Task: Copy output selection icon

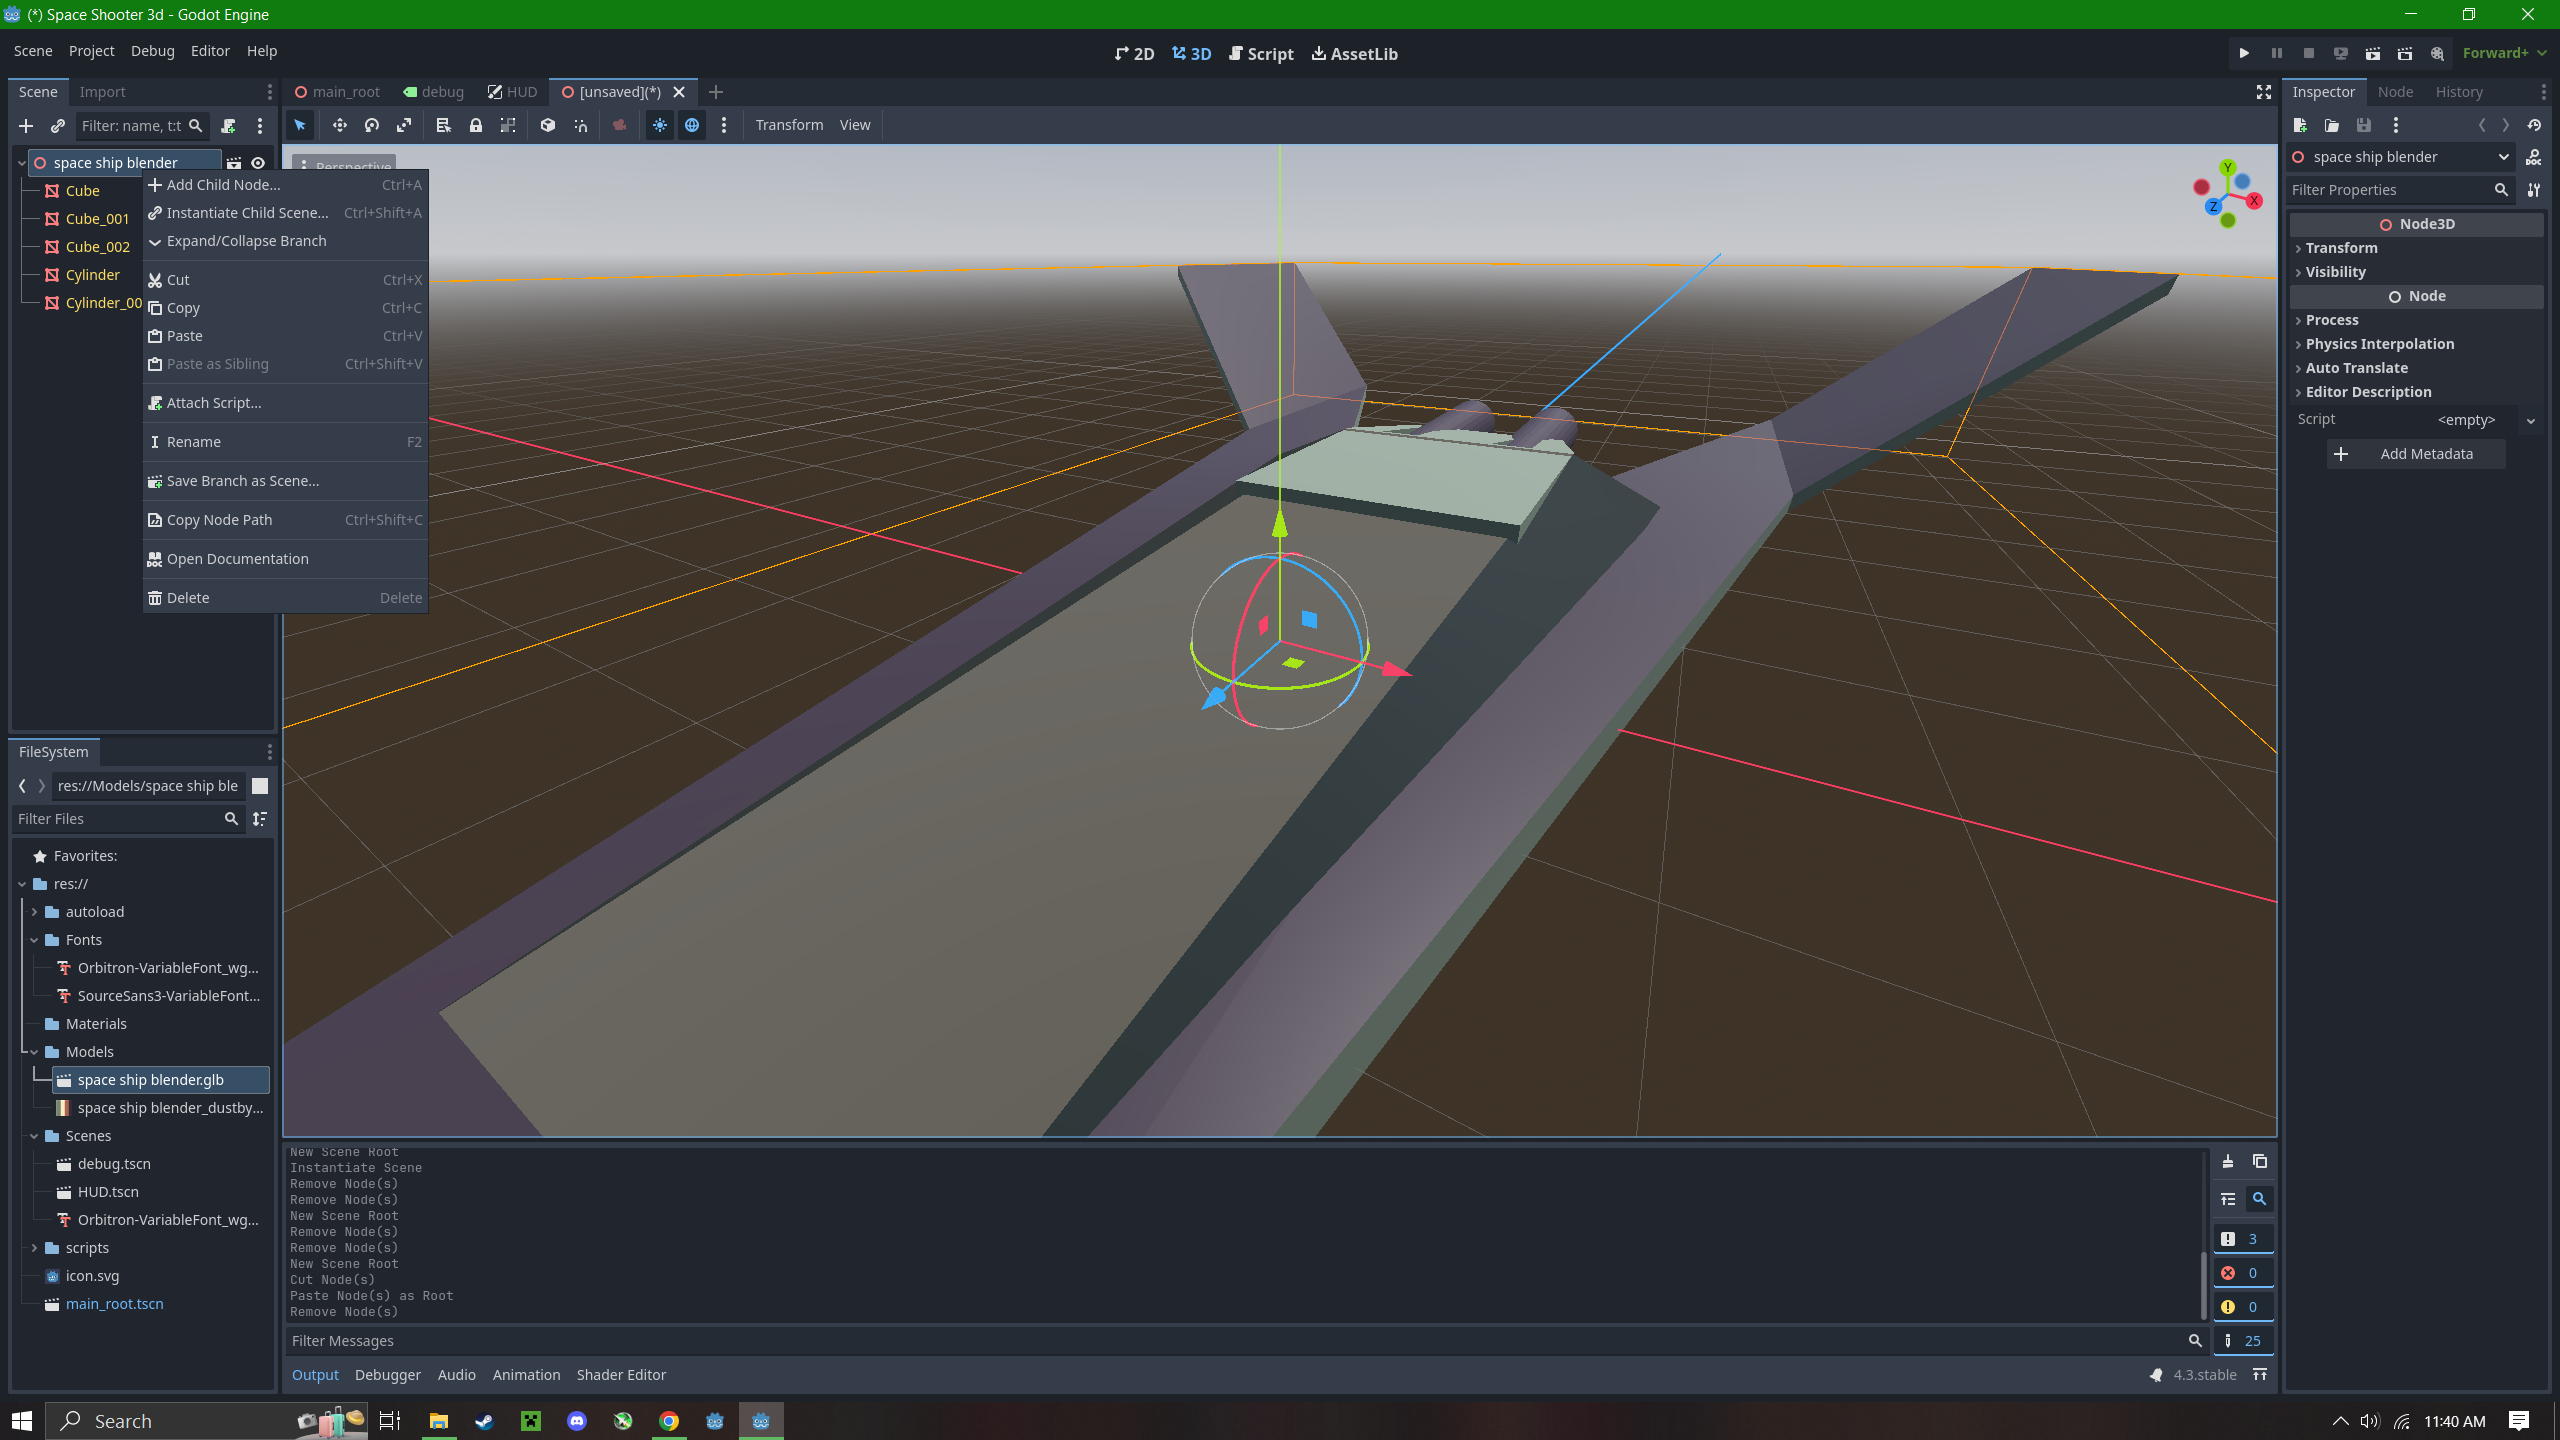Action: click(x=2260, y=1161)
